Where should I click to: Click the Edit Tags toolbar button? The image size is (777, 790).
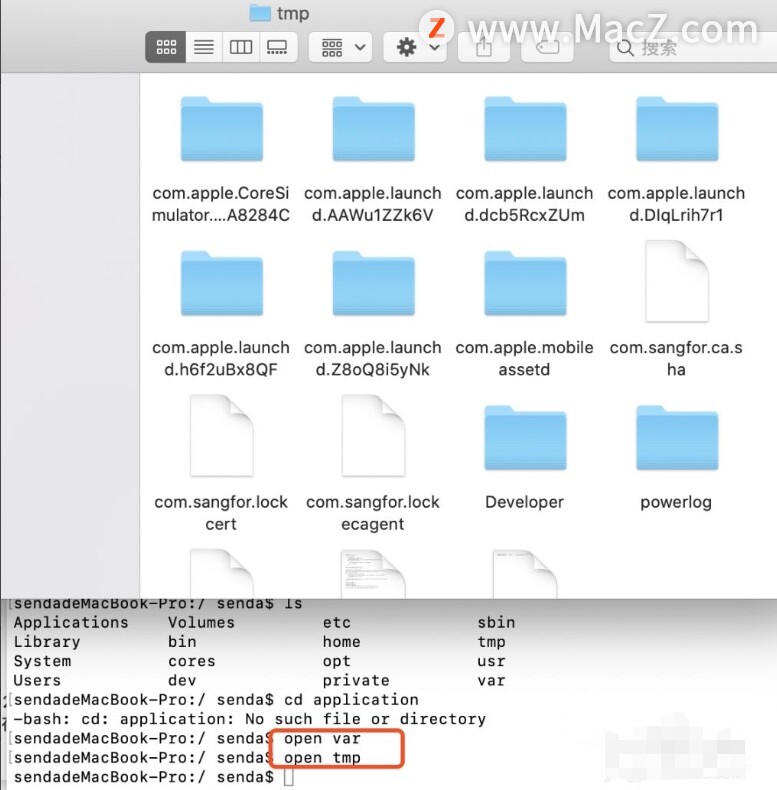click(547, 47)
